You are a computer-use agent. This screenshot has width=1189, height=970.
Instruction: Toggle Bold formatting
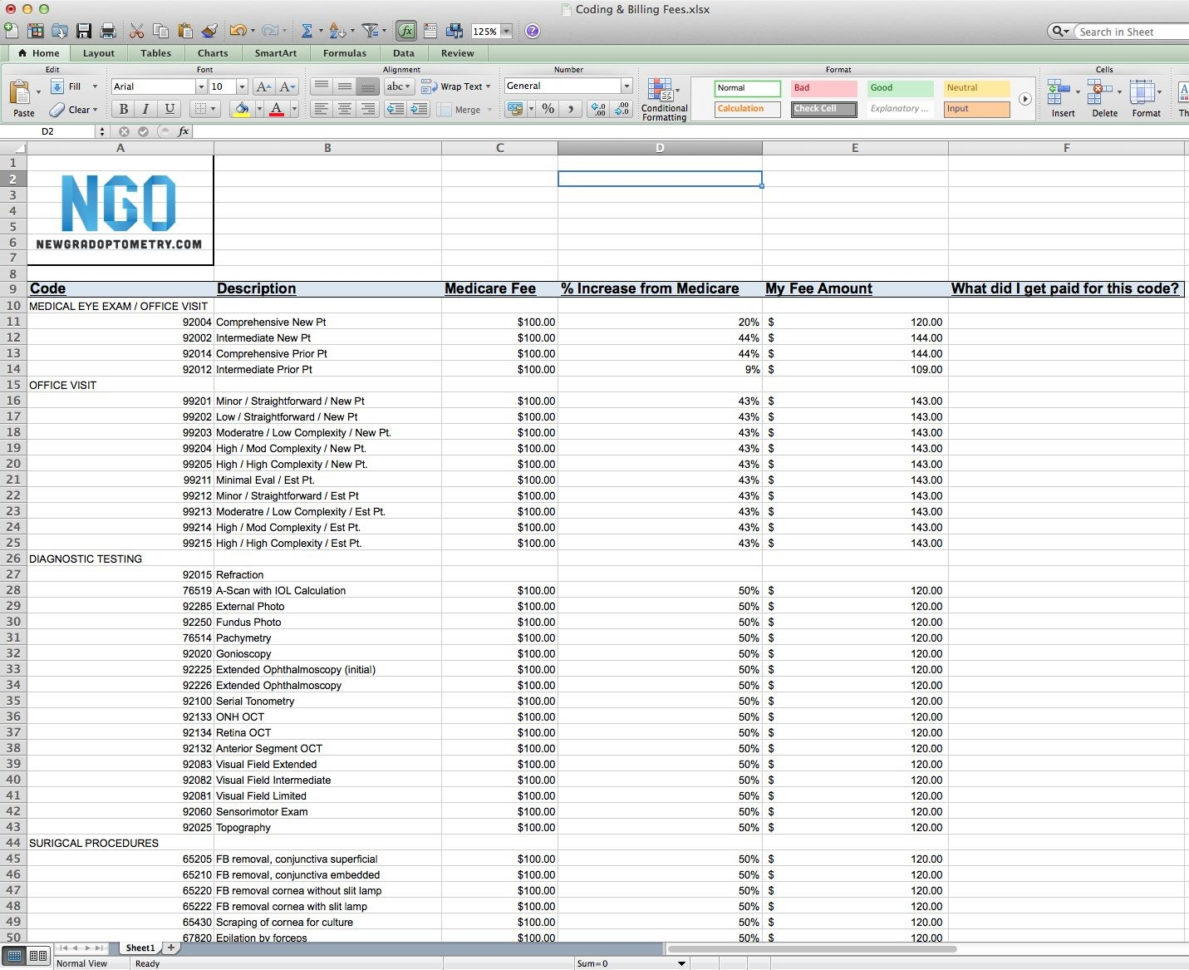123,108
